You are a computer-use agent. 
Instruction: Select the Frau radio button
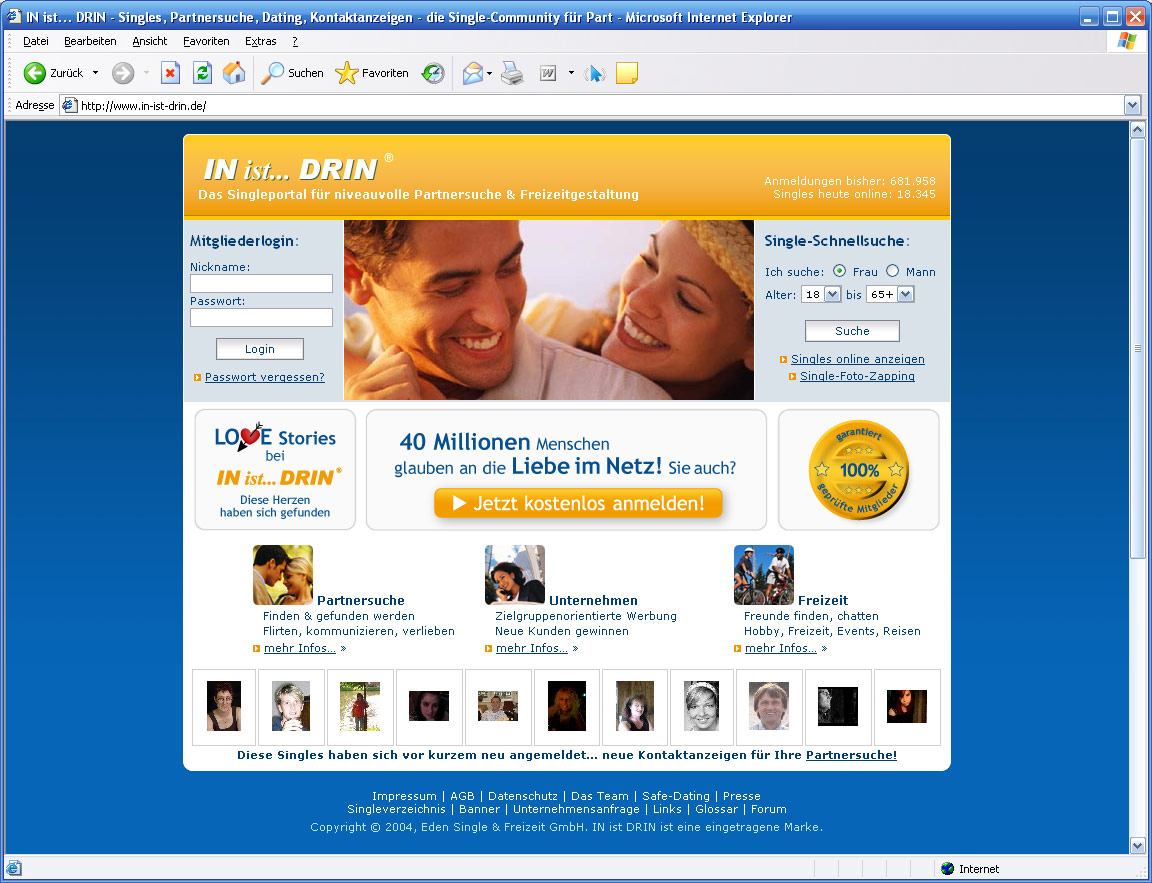[840, 271]
